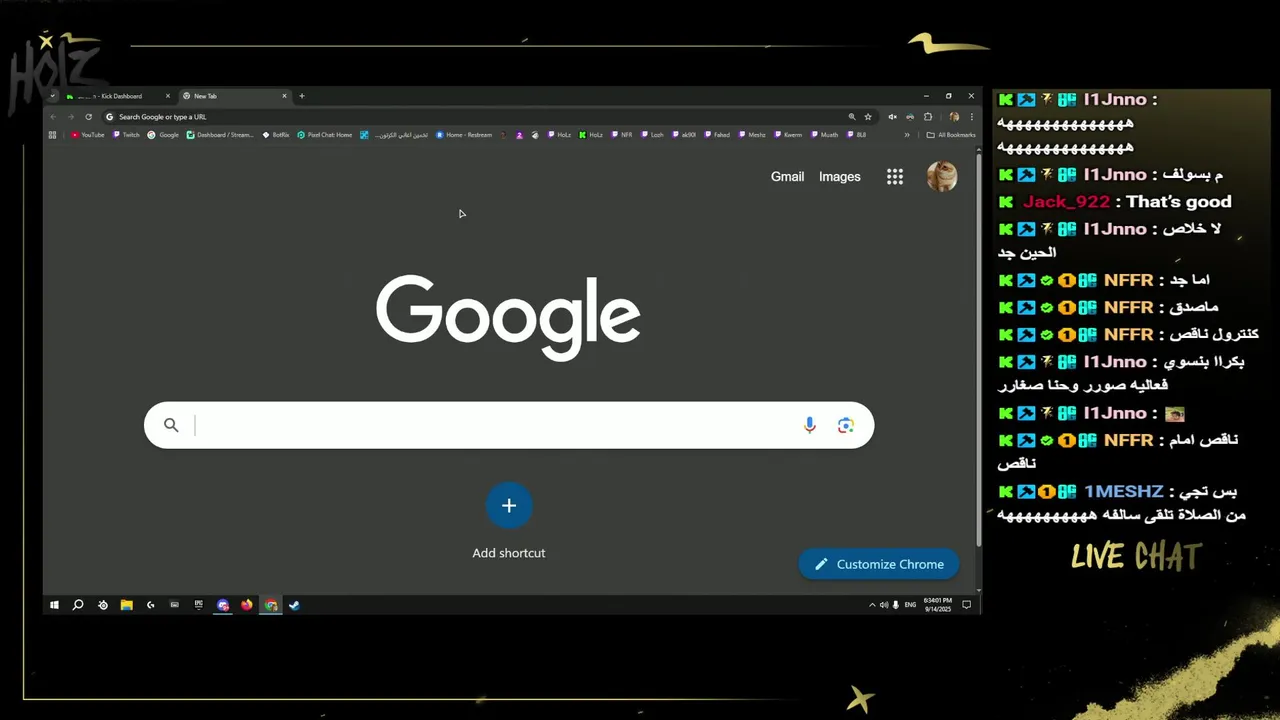Open the Chrome three-dot menu
Image resolution: width=1280 pixels, height=720 pixels.
(x=972, y=117)
